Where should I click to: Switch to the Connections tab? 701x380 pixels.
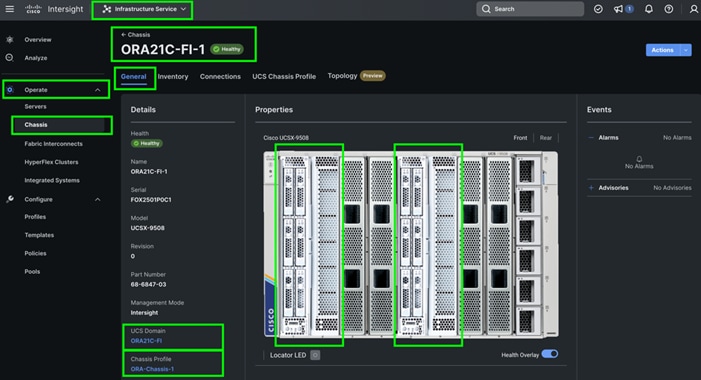click(220, 76)
